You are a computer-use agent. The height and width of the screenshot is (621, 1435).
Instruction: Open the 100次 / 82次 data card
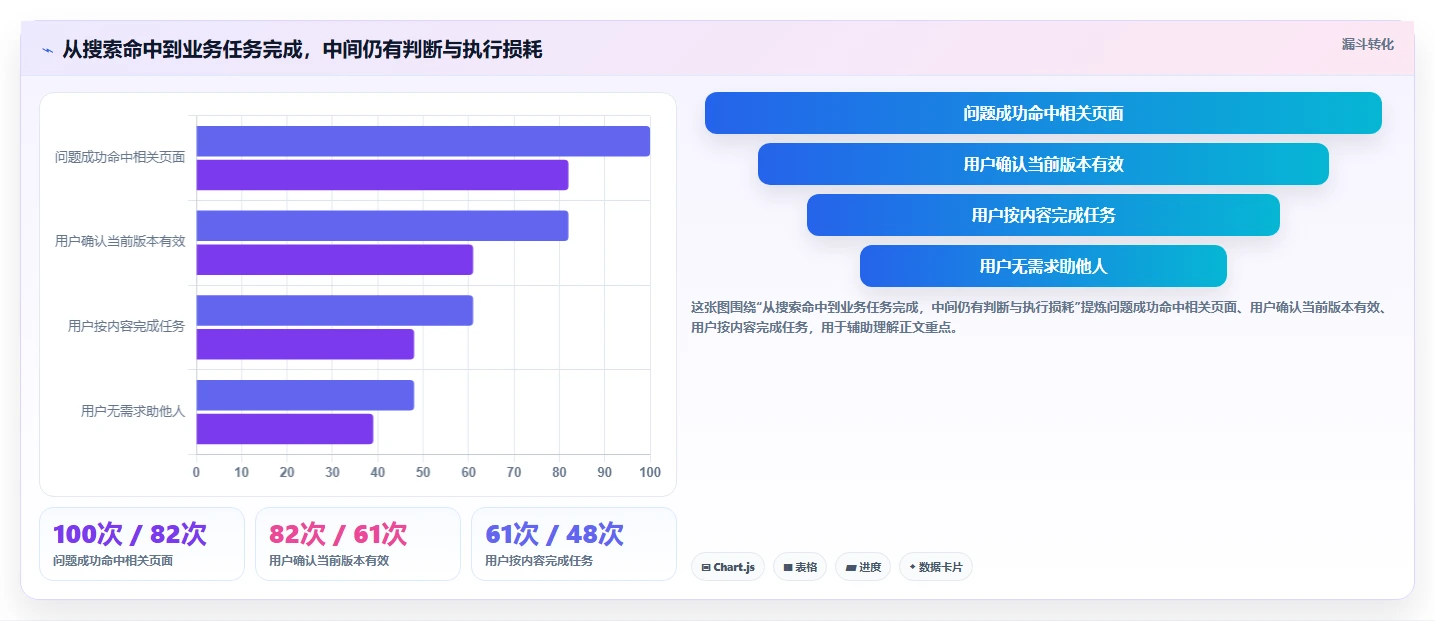(142, 544)
